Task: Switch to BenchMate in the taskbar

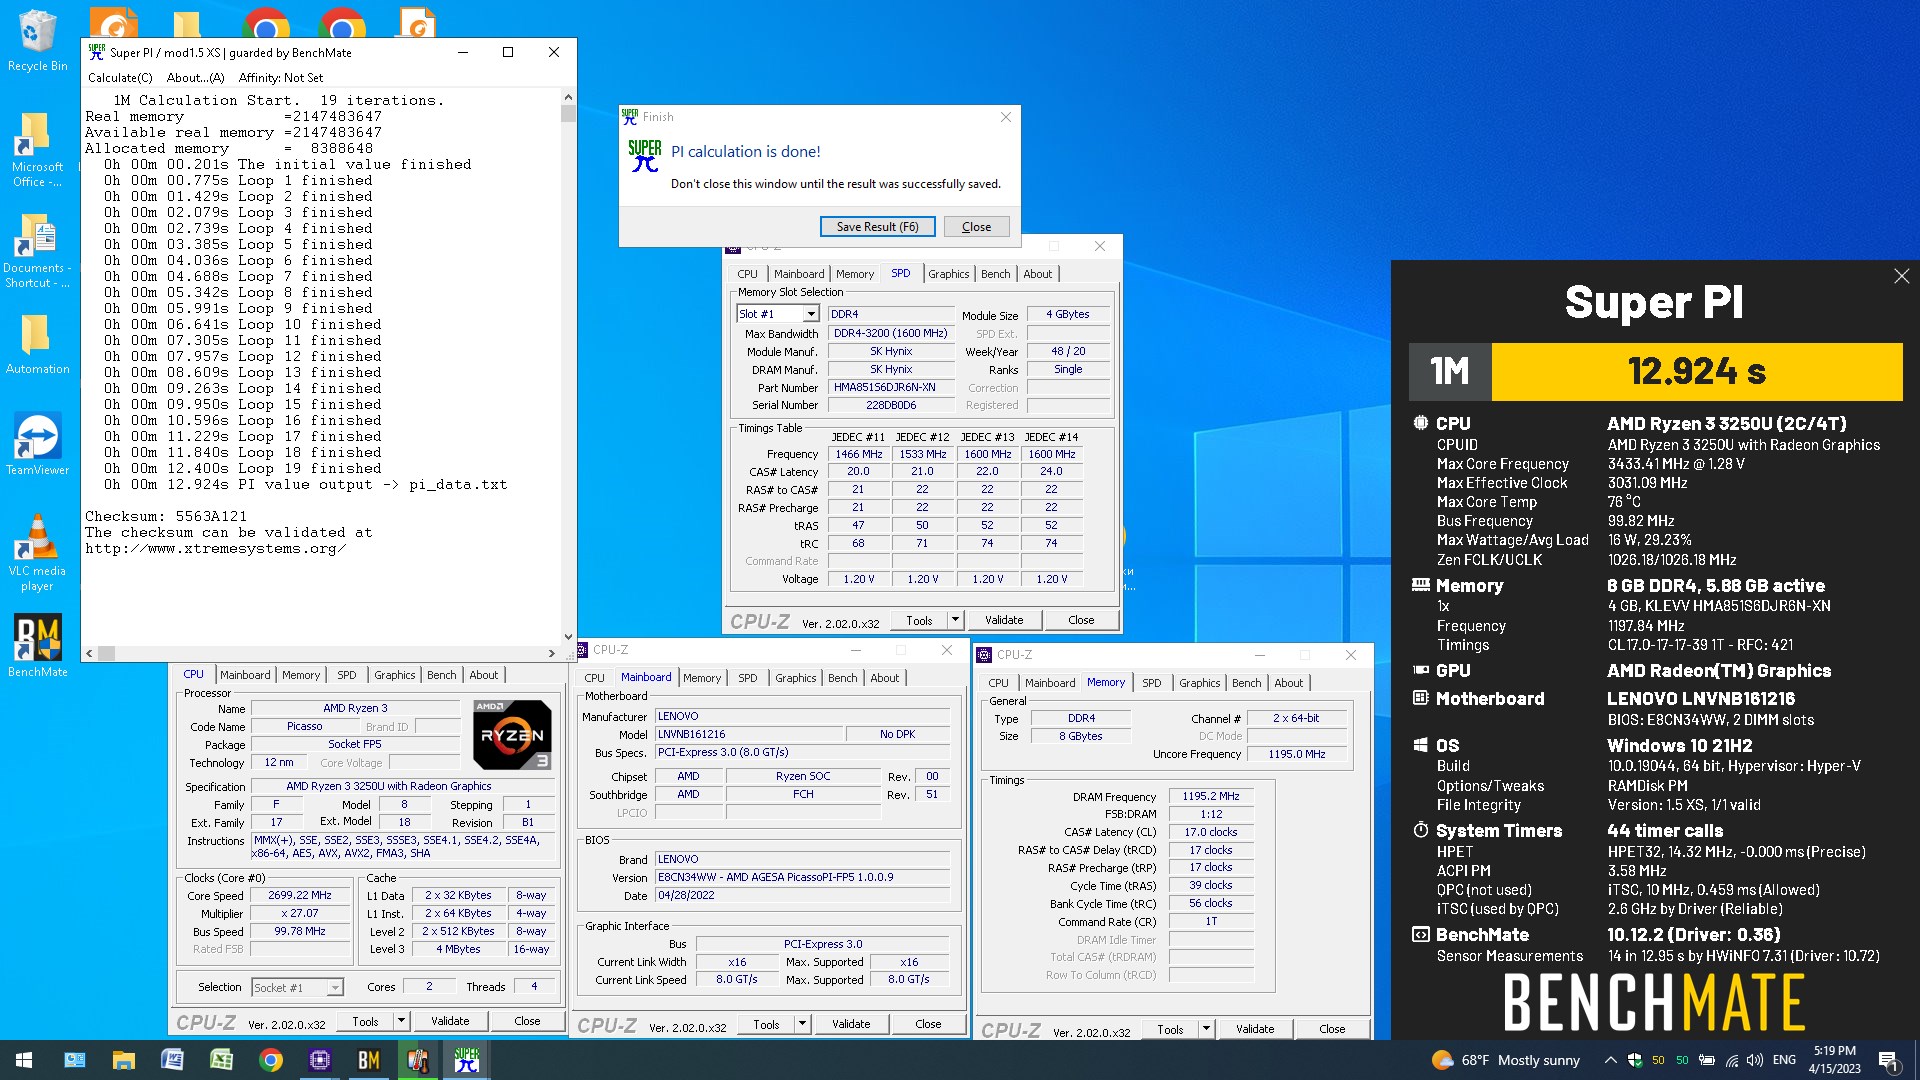Action: 369,1060
